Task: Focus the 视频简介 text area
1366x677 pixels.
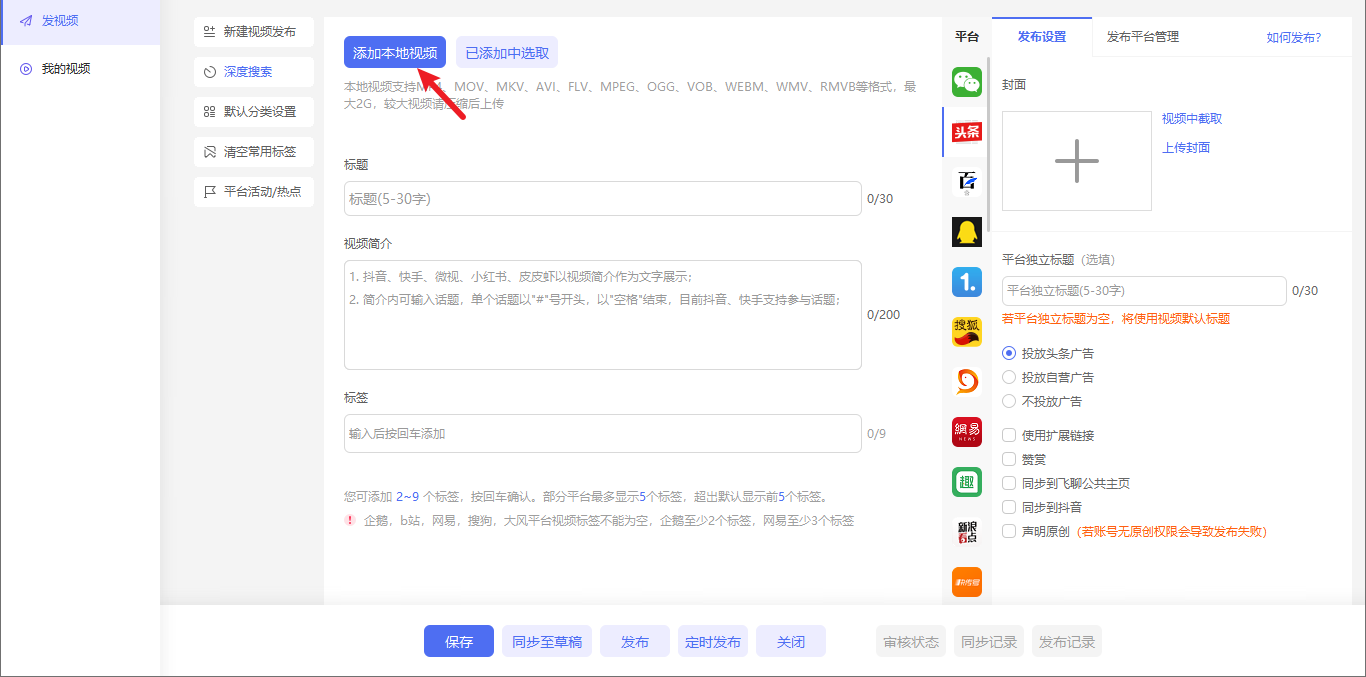Action: coord(603,315)
